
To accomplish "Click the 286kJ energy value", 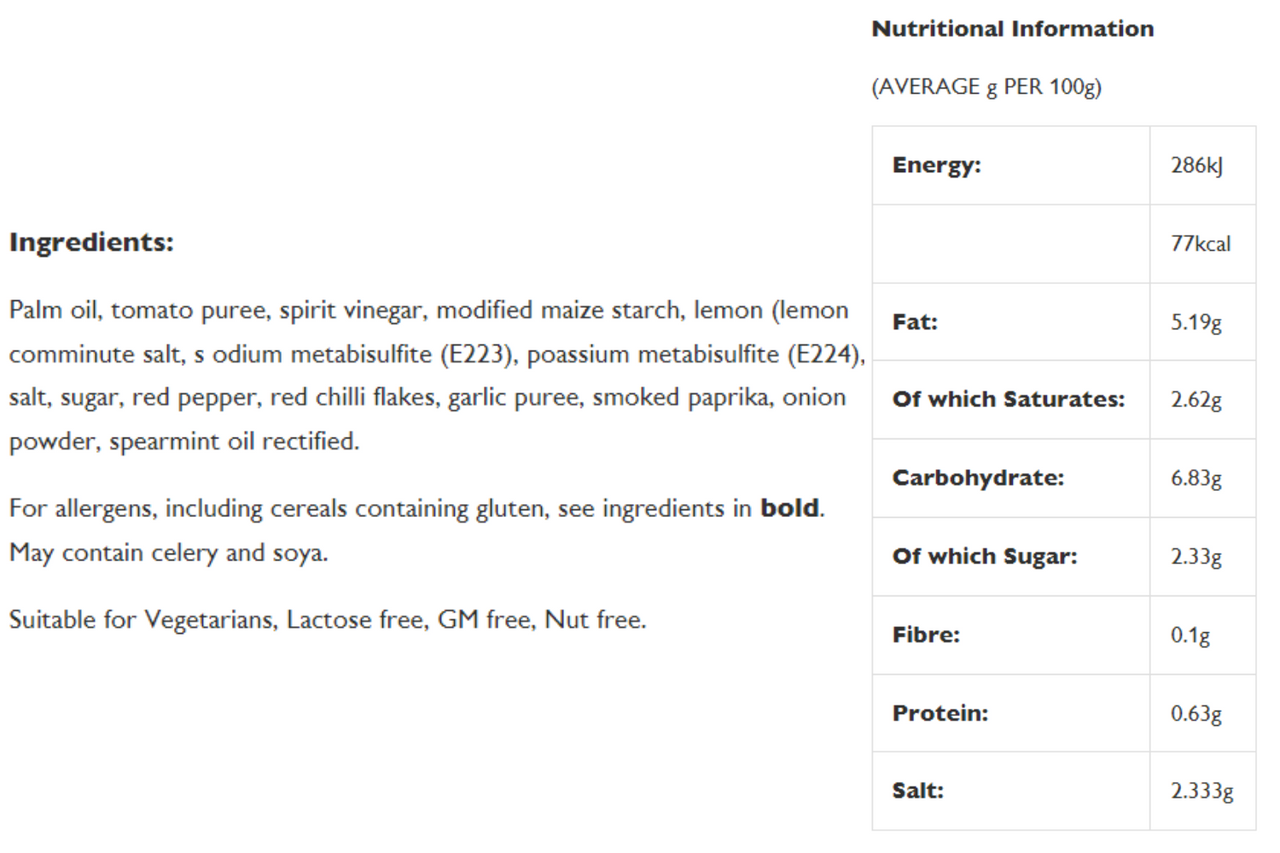I will click(x=1197, y=166).
